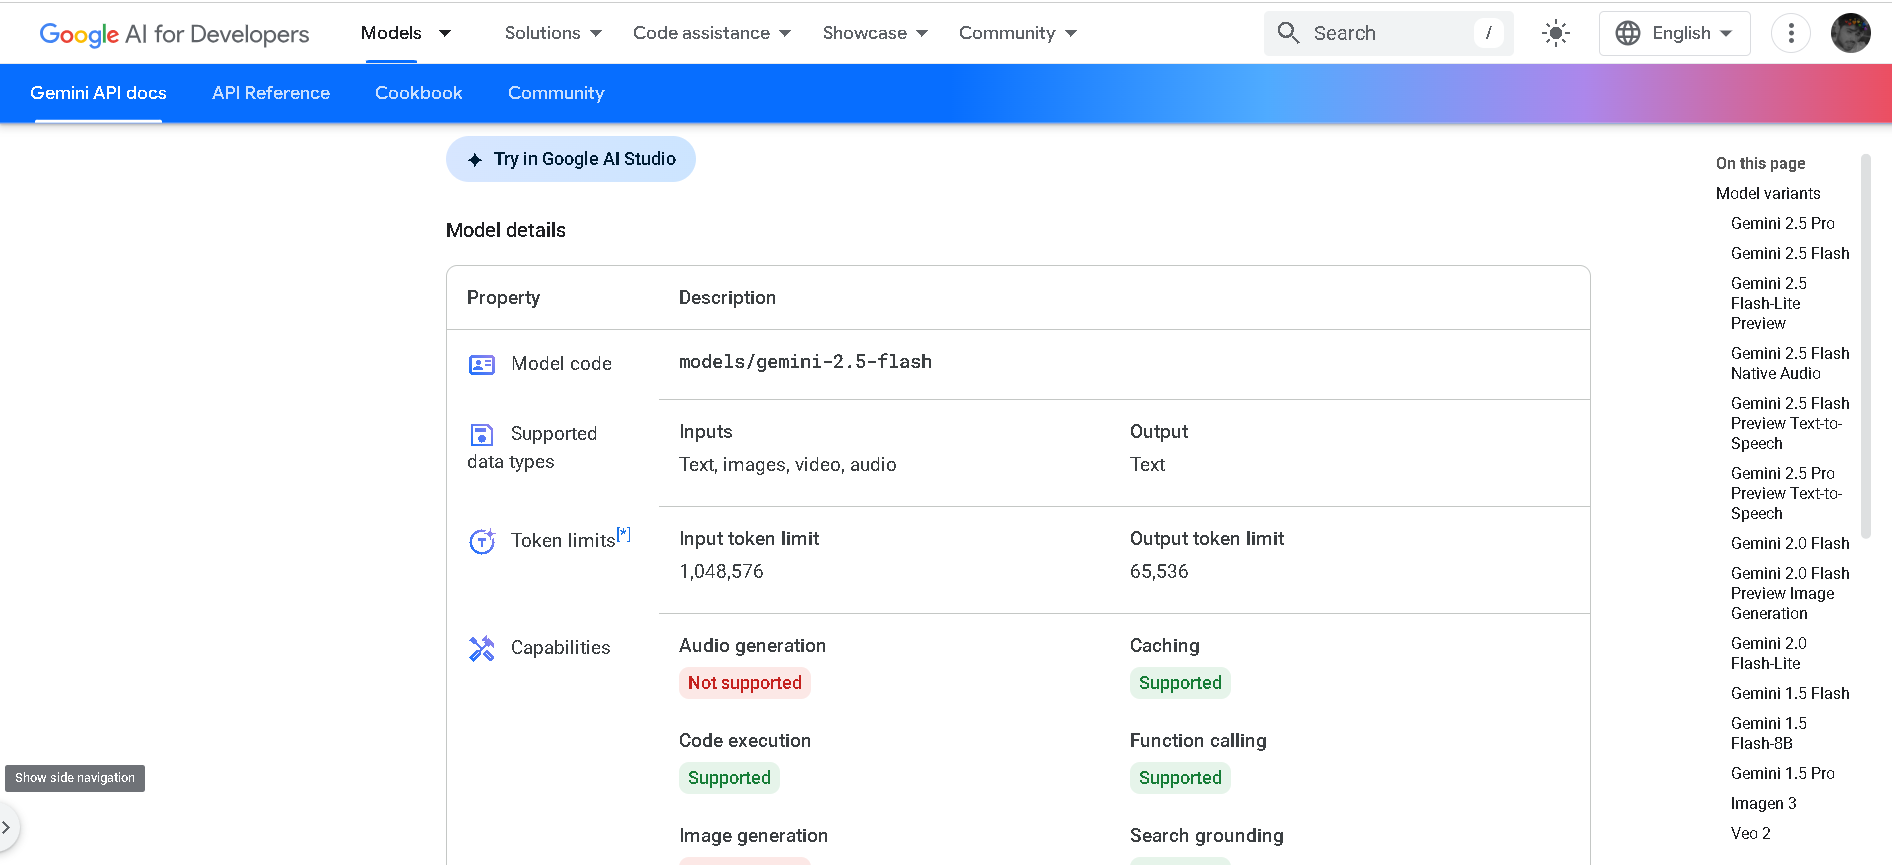Open the English language selector
The height and width of the screenshot is (865, 1892).
(x=1674, y=33)
